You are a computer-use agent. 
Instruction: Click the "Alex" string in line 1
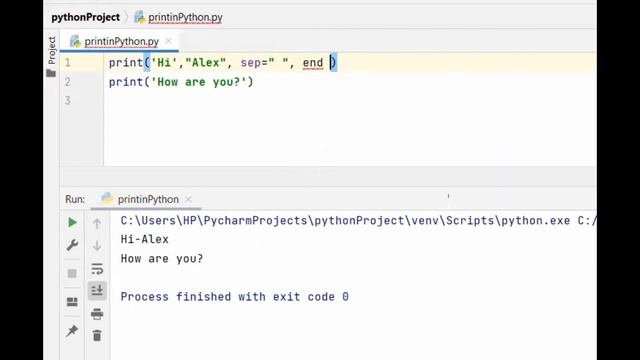[x=206, y=63]
